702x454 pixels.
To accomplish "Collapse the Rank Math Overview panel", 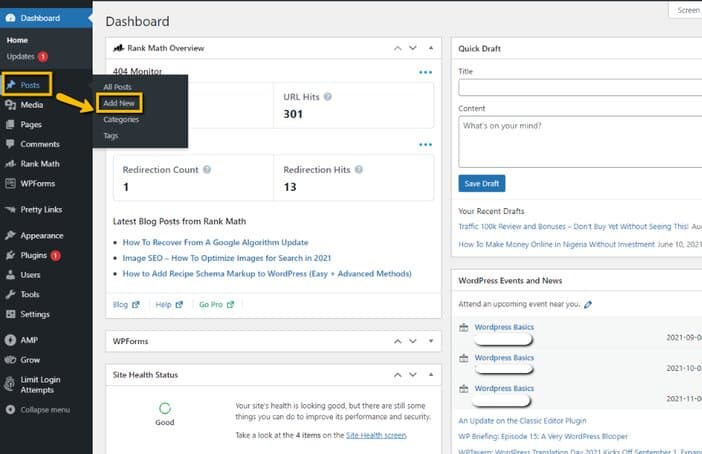I will [x=431, y=48].
